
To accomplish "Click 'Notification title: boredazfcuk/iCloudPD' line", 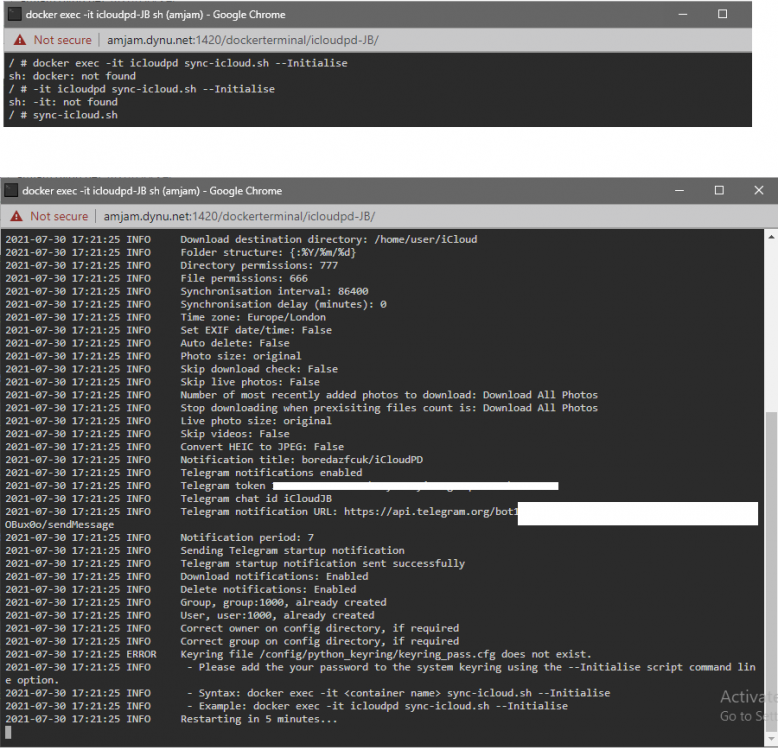I will pyautogui.click(x=301, y=460).
